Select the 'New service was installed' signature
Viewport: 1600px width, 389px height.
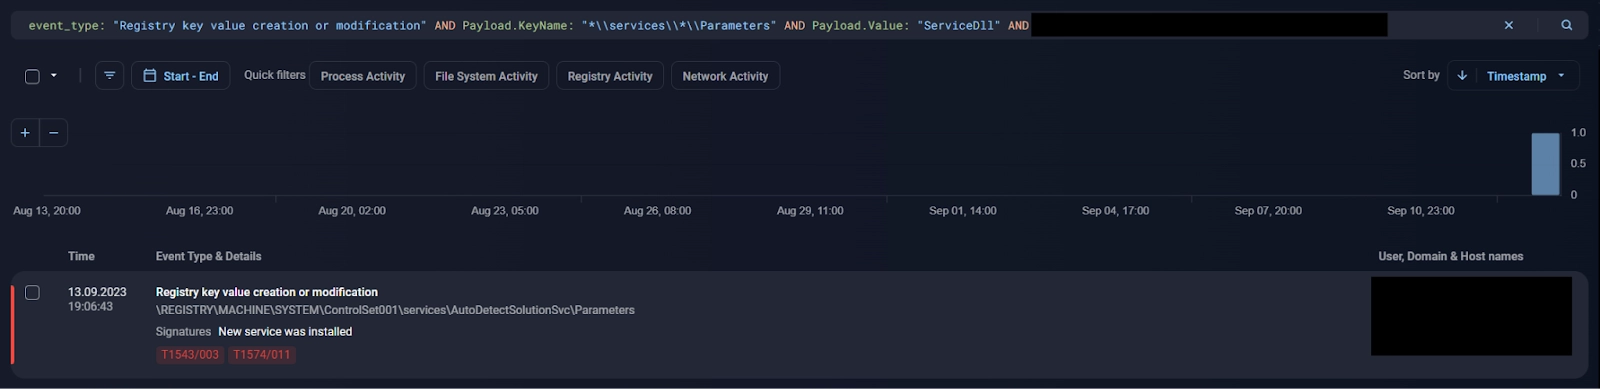coord(285,332)
